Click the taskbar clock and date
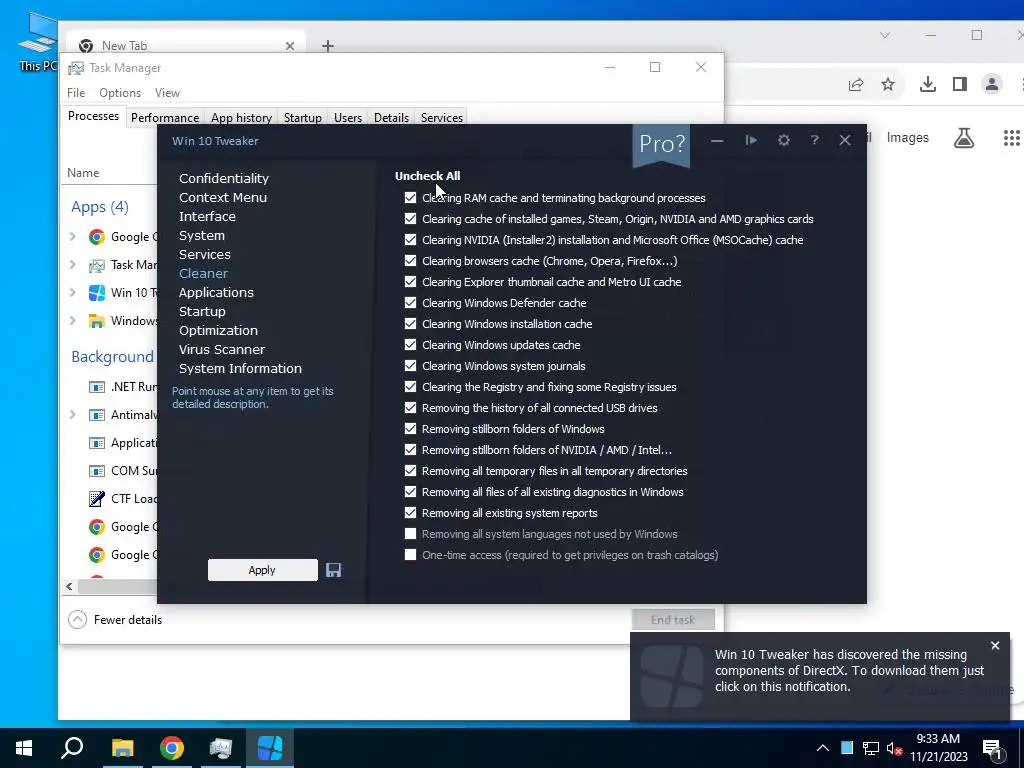Image resolution: width=1024 pixels, height=768 pixels. [x=938, y=748]
